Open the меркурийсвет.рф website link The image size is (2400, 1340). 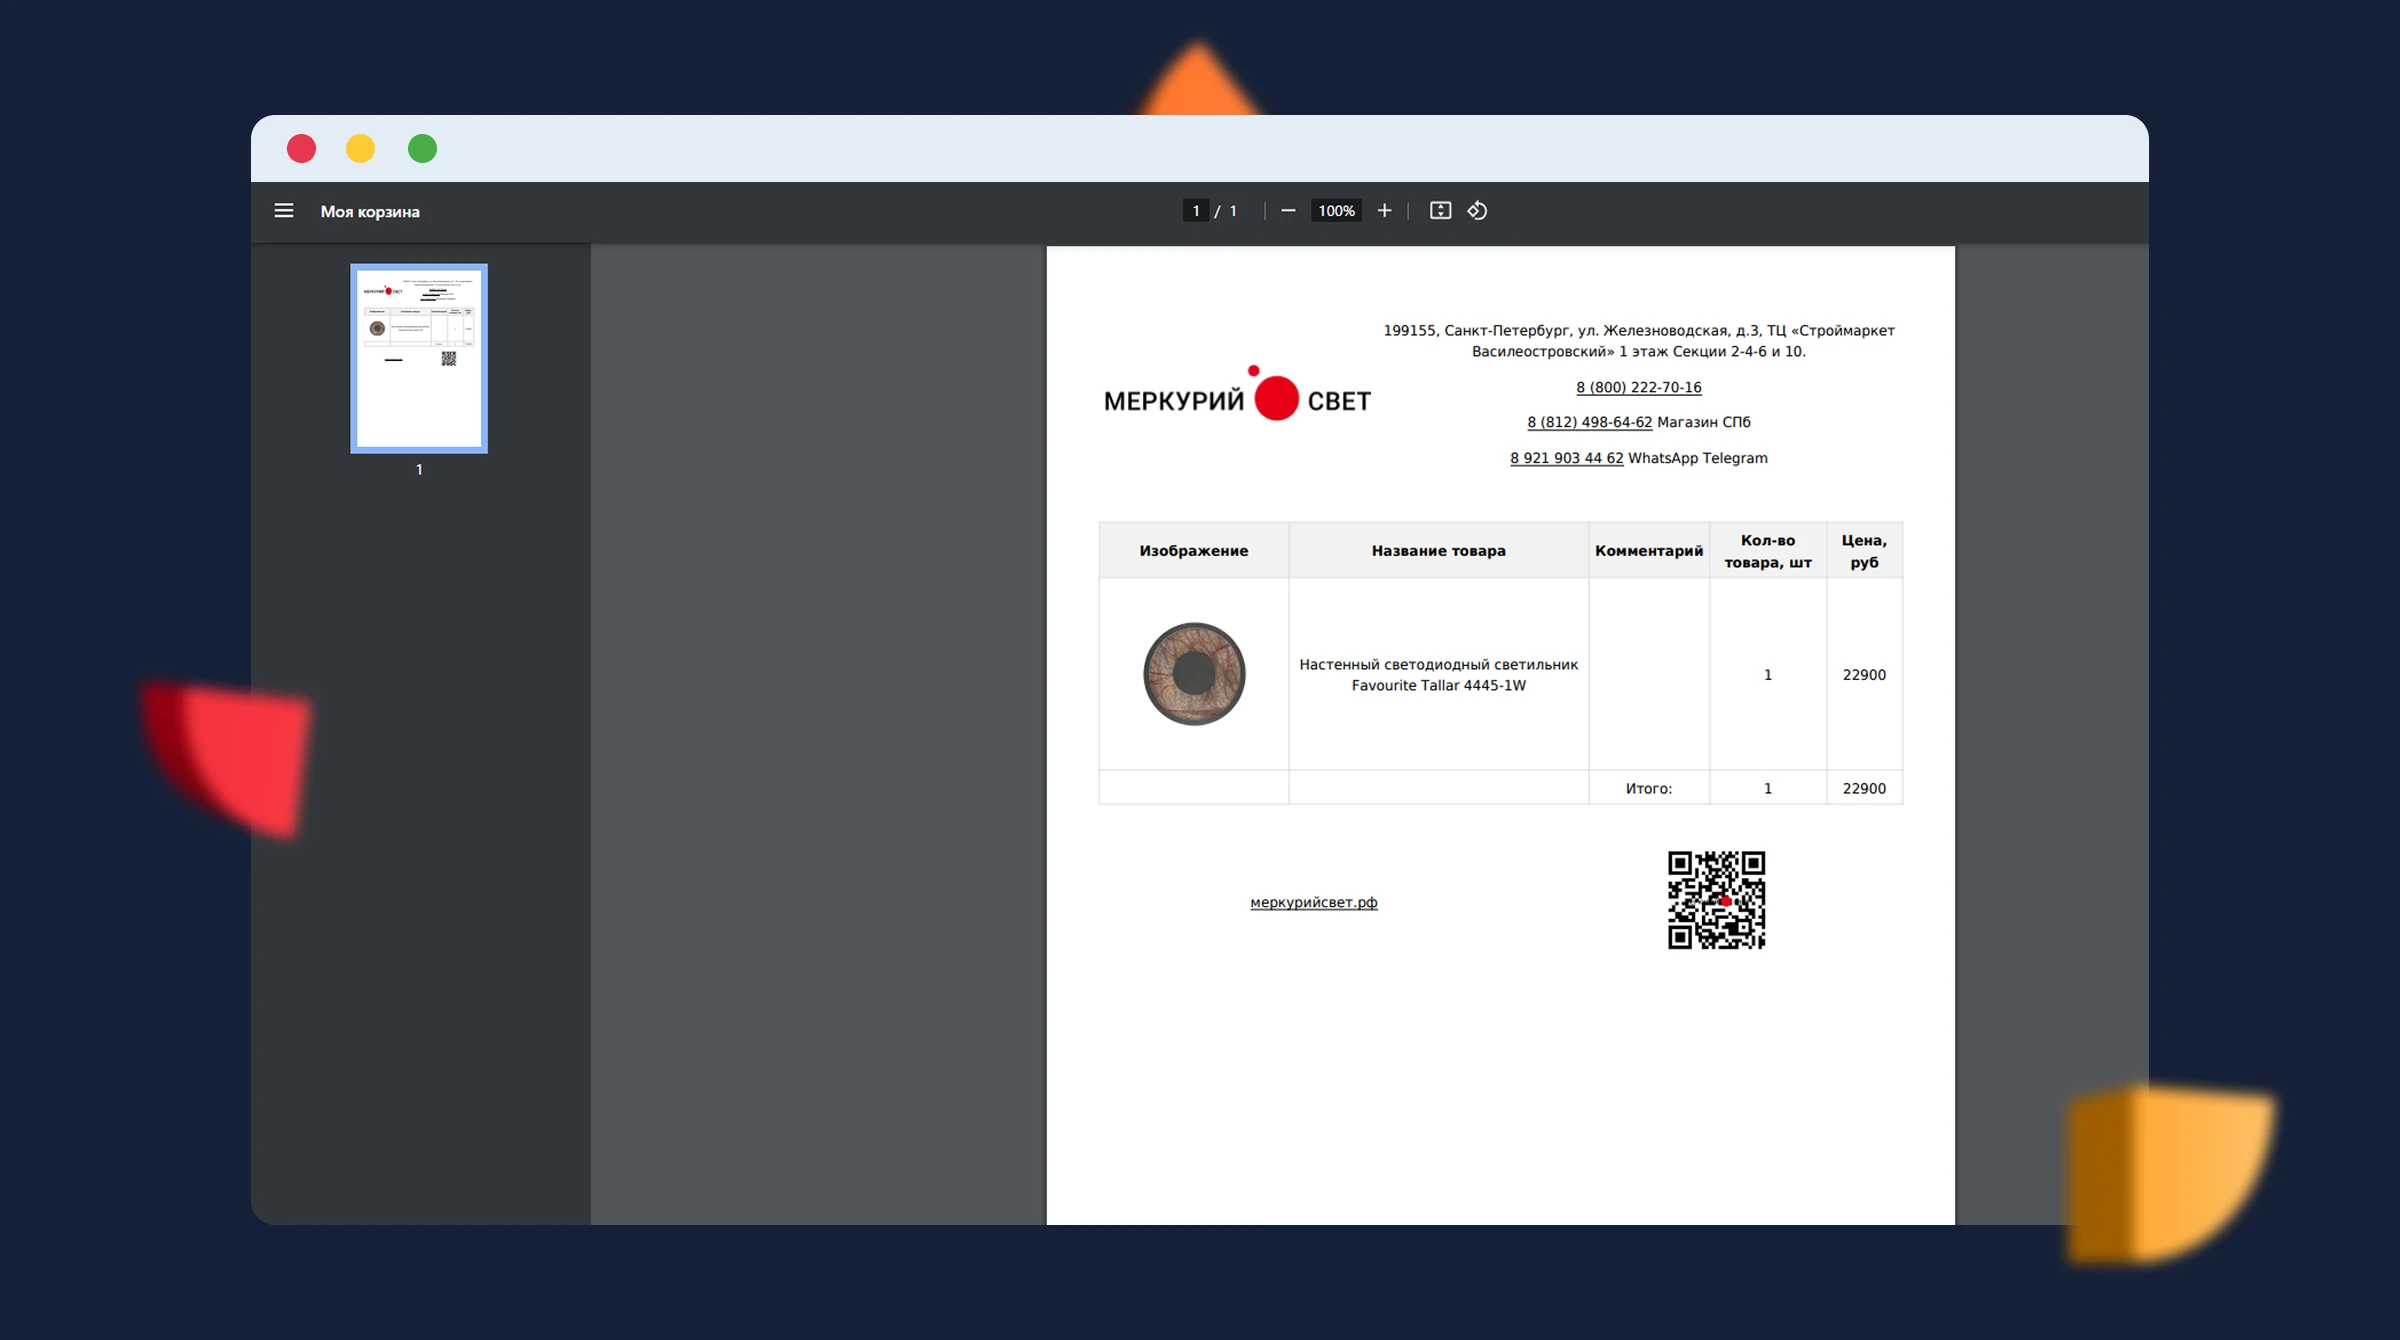coord(1313,902)
